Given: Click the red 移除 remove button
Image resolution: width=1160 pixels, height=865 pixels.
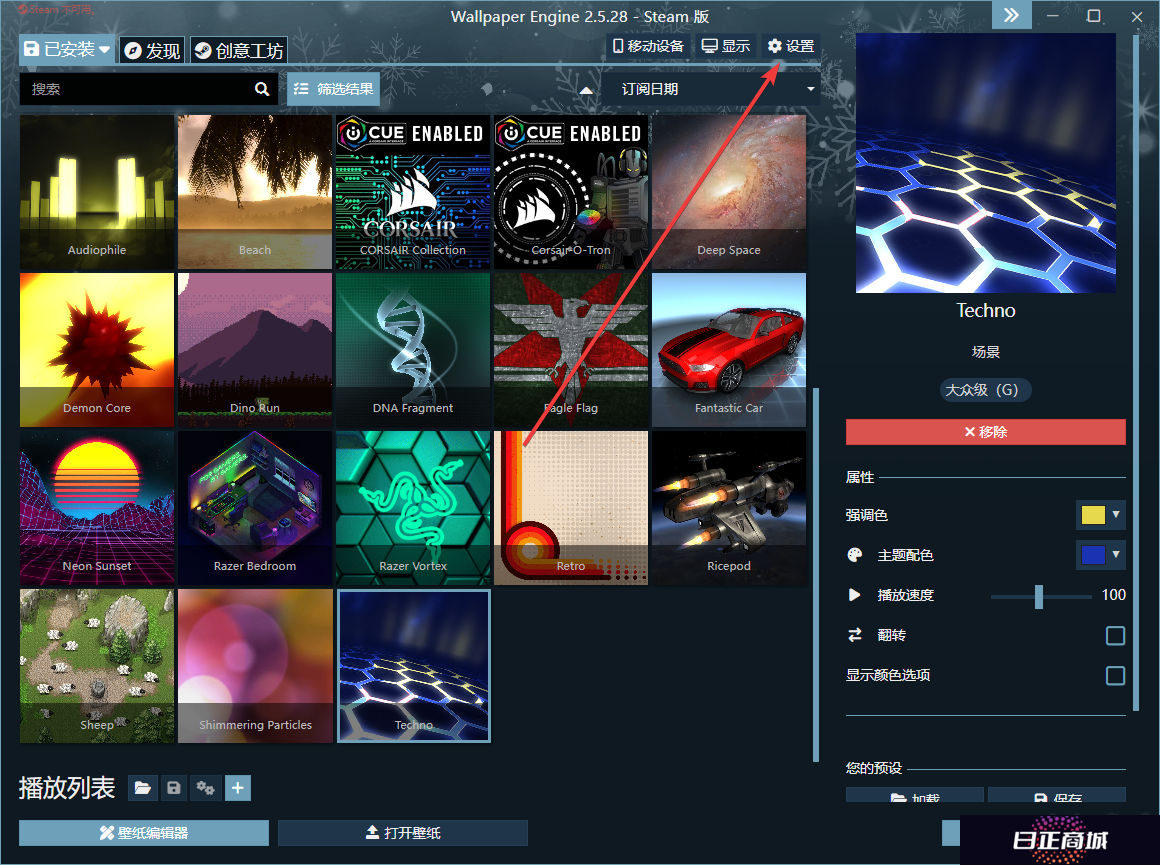Looking at the screenshot, I should click(985, 432).
